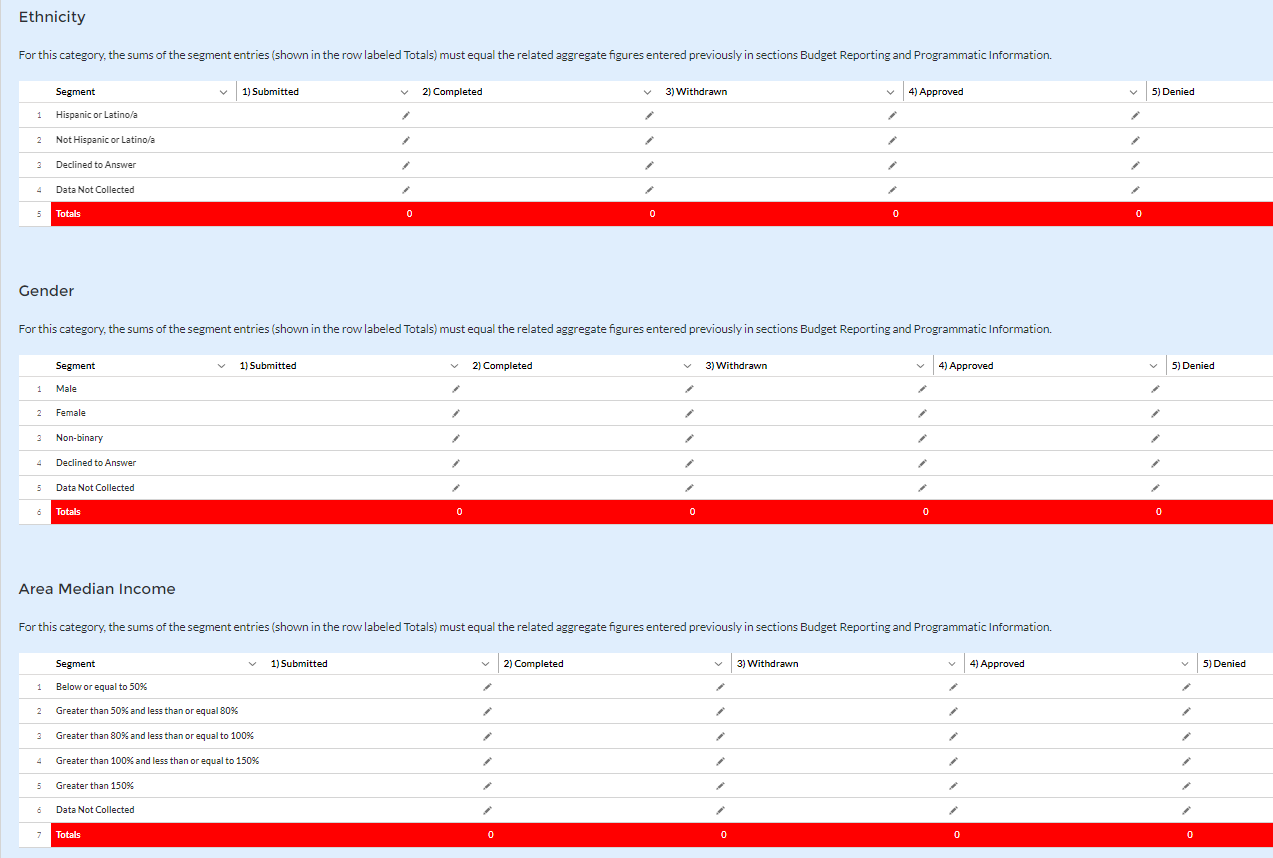
Task: Edit Submitted for Hispanic or Latino/a row
Action: point(406,116)
